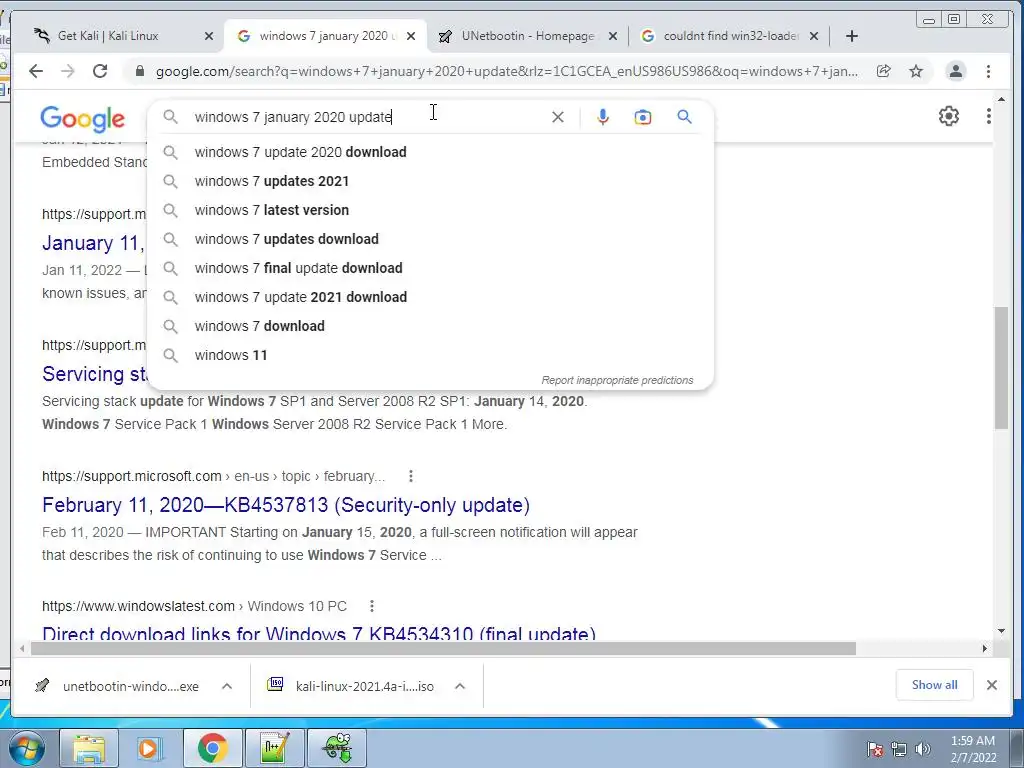Image resolution: width=1024 pixels, height=768 pixels.
Task: Choose suggestion windows 7 download
Action: click(431, 327)
